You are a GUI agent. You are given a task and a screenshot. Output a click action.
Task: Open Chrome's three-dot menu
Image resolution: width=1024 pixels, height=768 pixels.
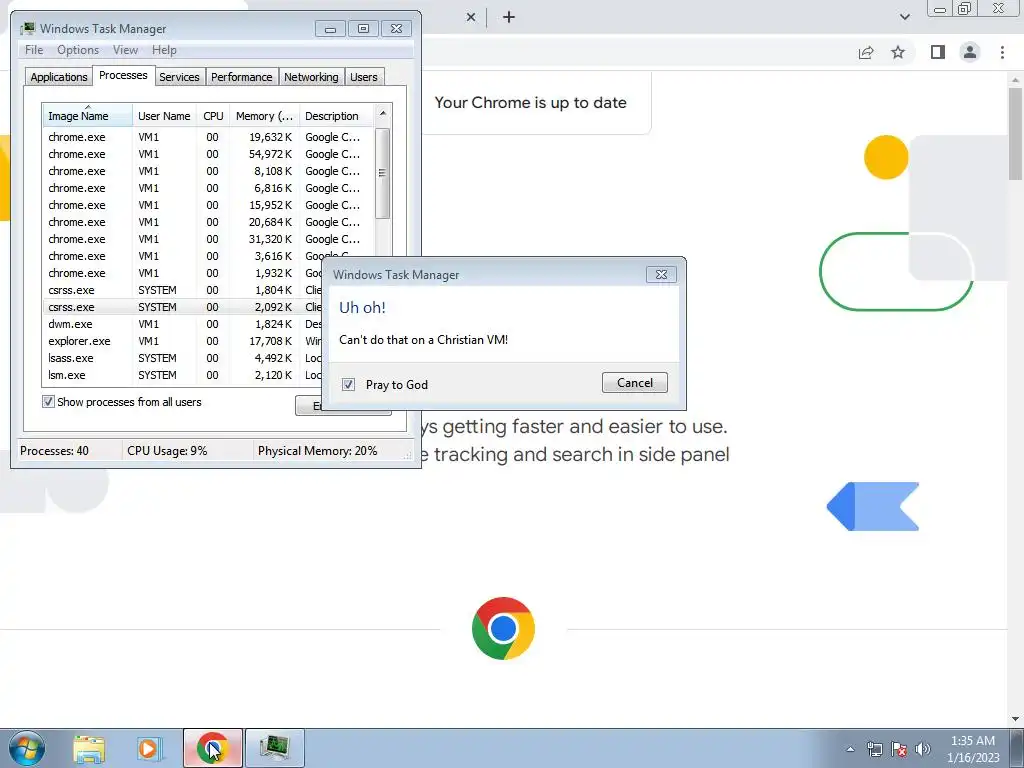(x=1002, y=52)
